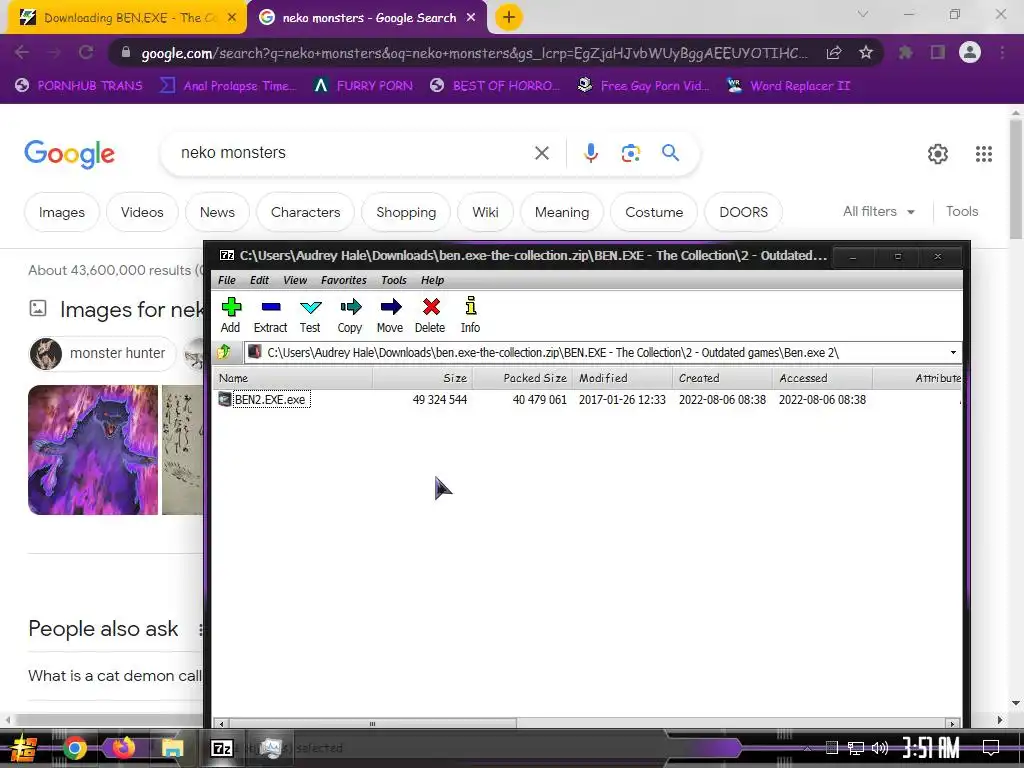Filter results by Videos
The image size is (1024, 768).
(x=142, y=212)
